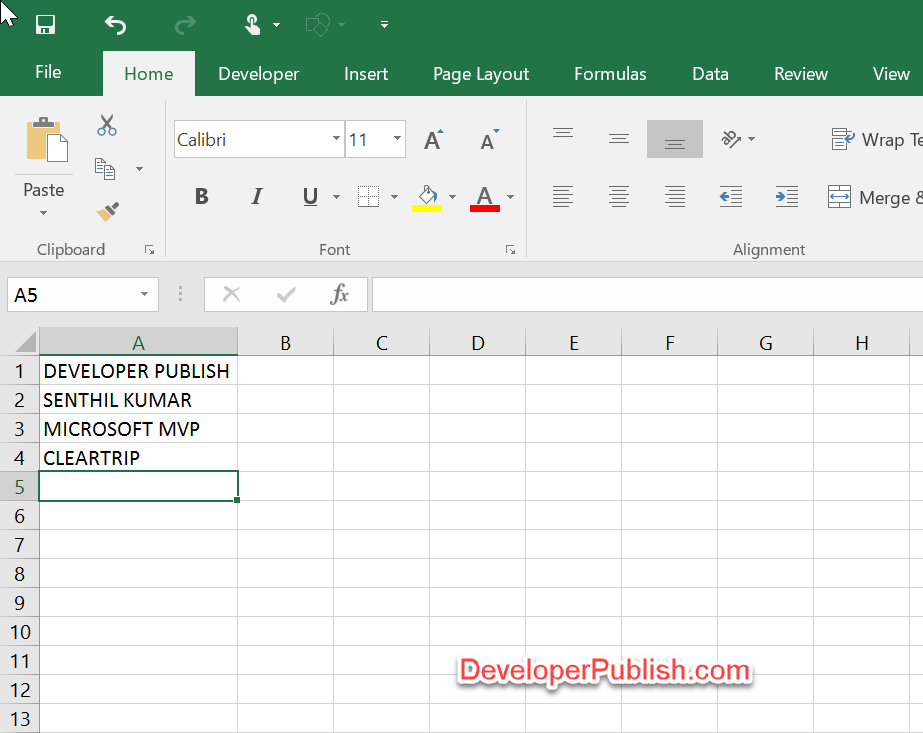Switch to the Developer tab
Viewport: 923px width, 733px height.
pos(258,74)
